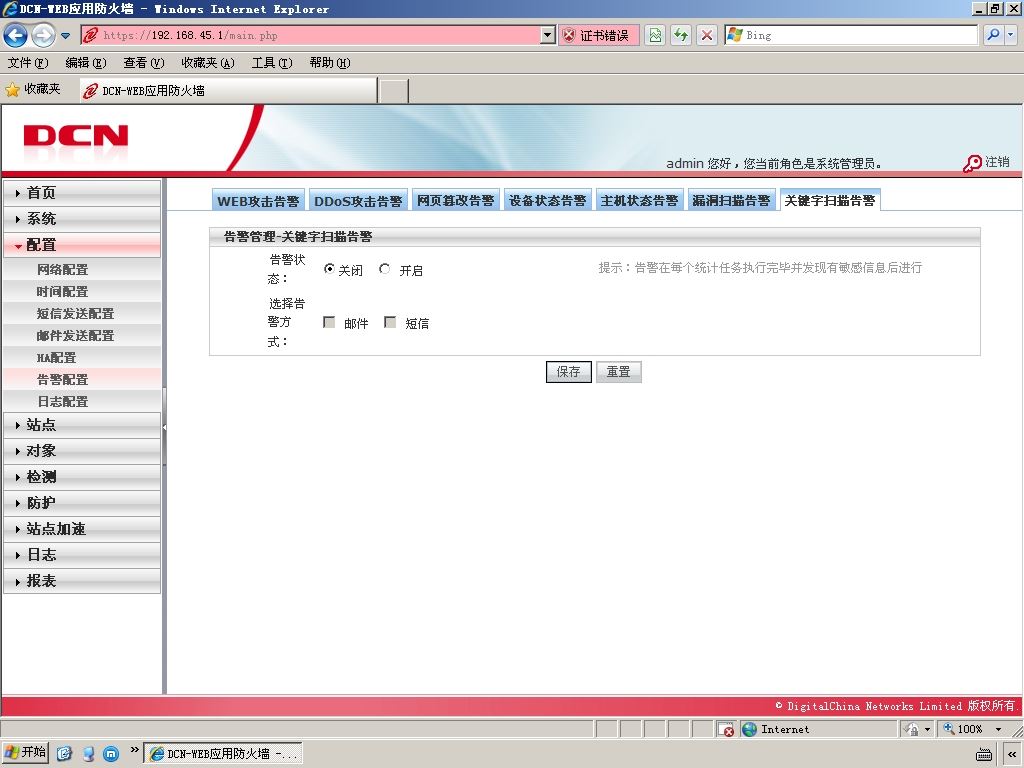Switch to the DDoS攻击告警 tab
The width and height of the screenshot is (1024, 768).
[x=358, y=200]
